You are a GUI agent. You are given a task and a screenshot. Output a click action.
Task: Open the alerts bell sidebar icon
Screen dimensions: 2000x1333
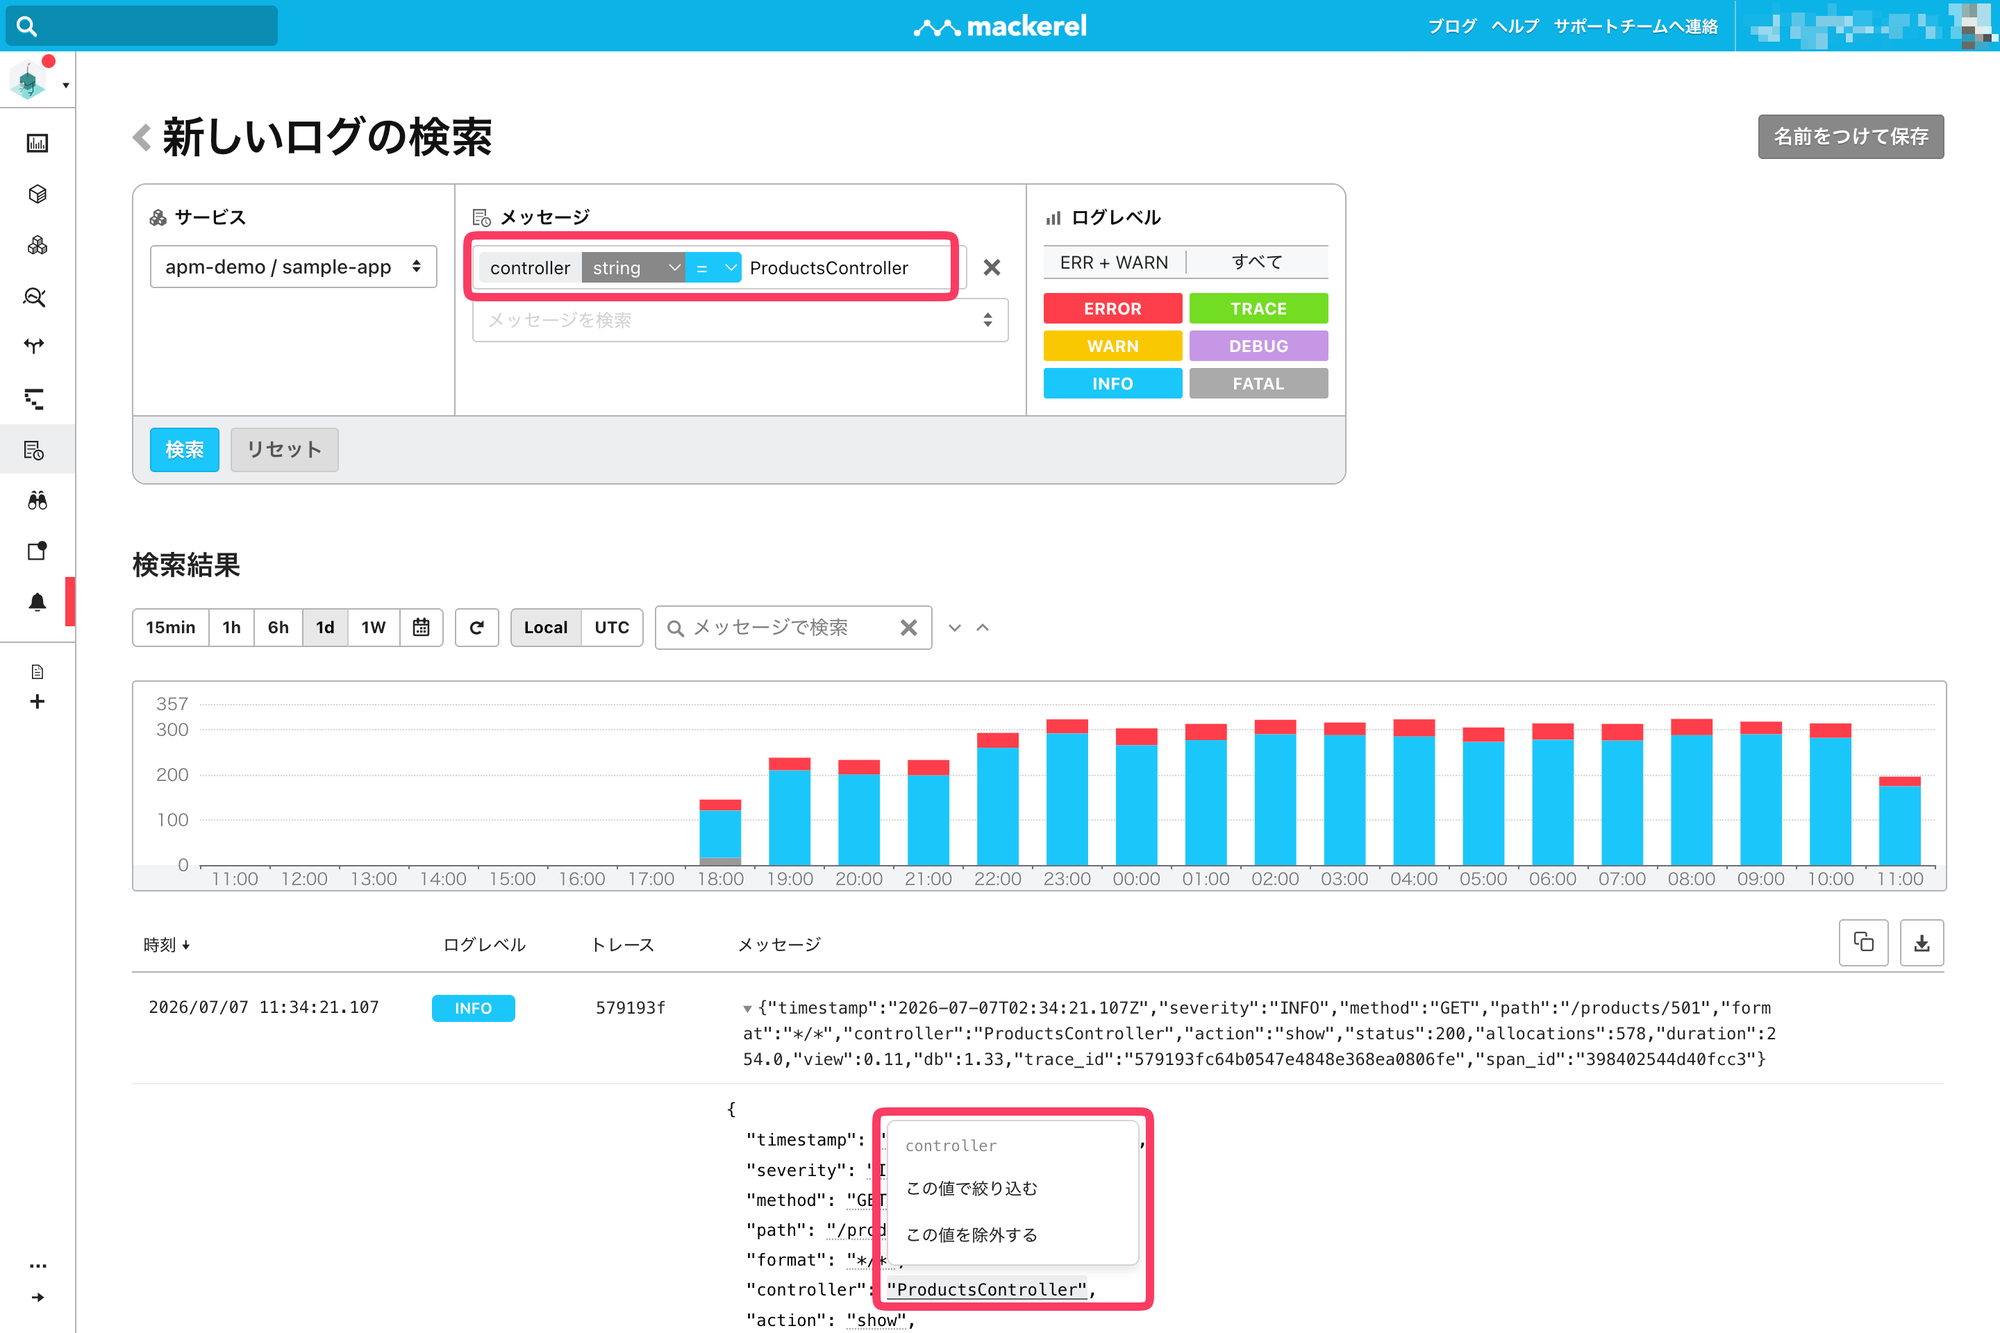pyautogui.click(x=37, y=602)
